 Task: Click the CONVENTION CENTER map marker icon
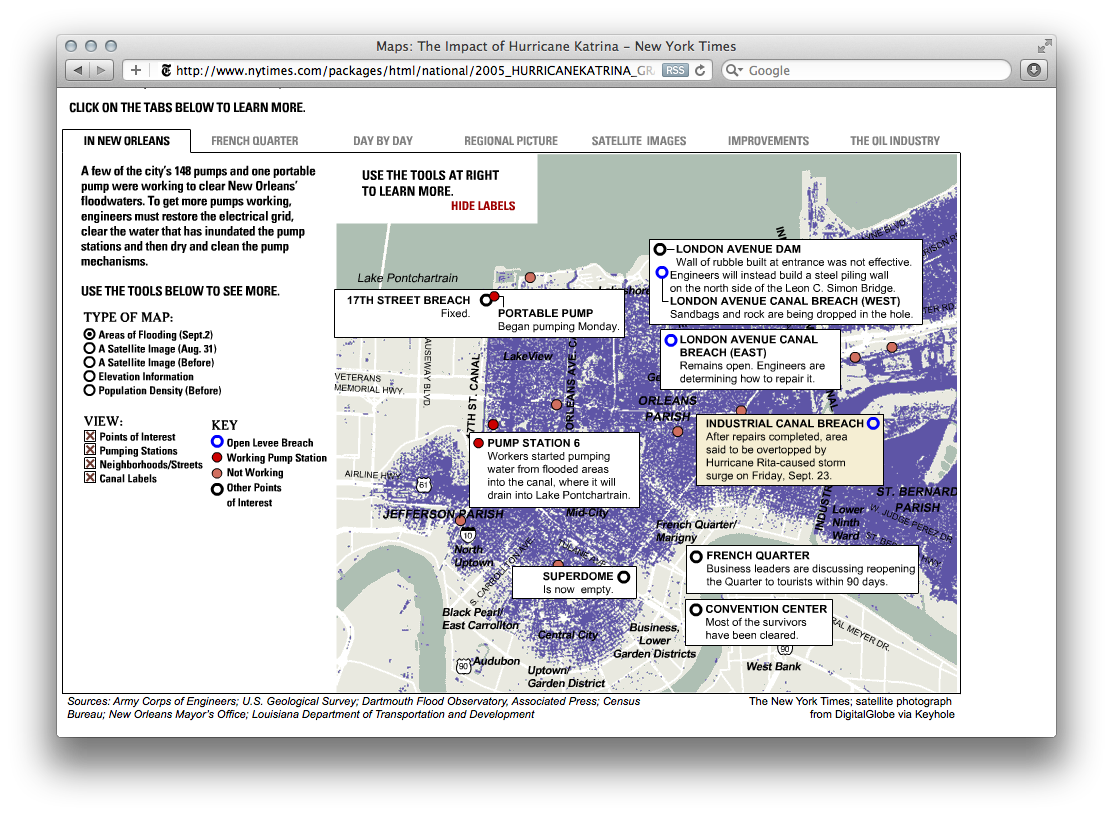tap(697, 609)
